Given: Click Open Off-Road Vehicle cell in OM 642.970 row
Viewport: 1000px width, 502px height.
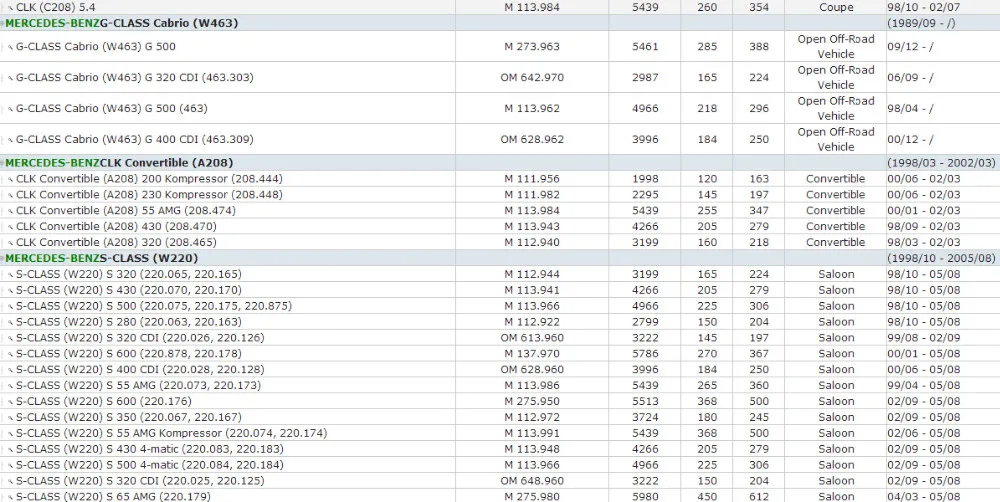Looking at the screenshot, I should click(x=835, y=78).
